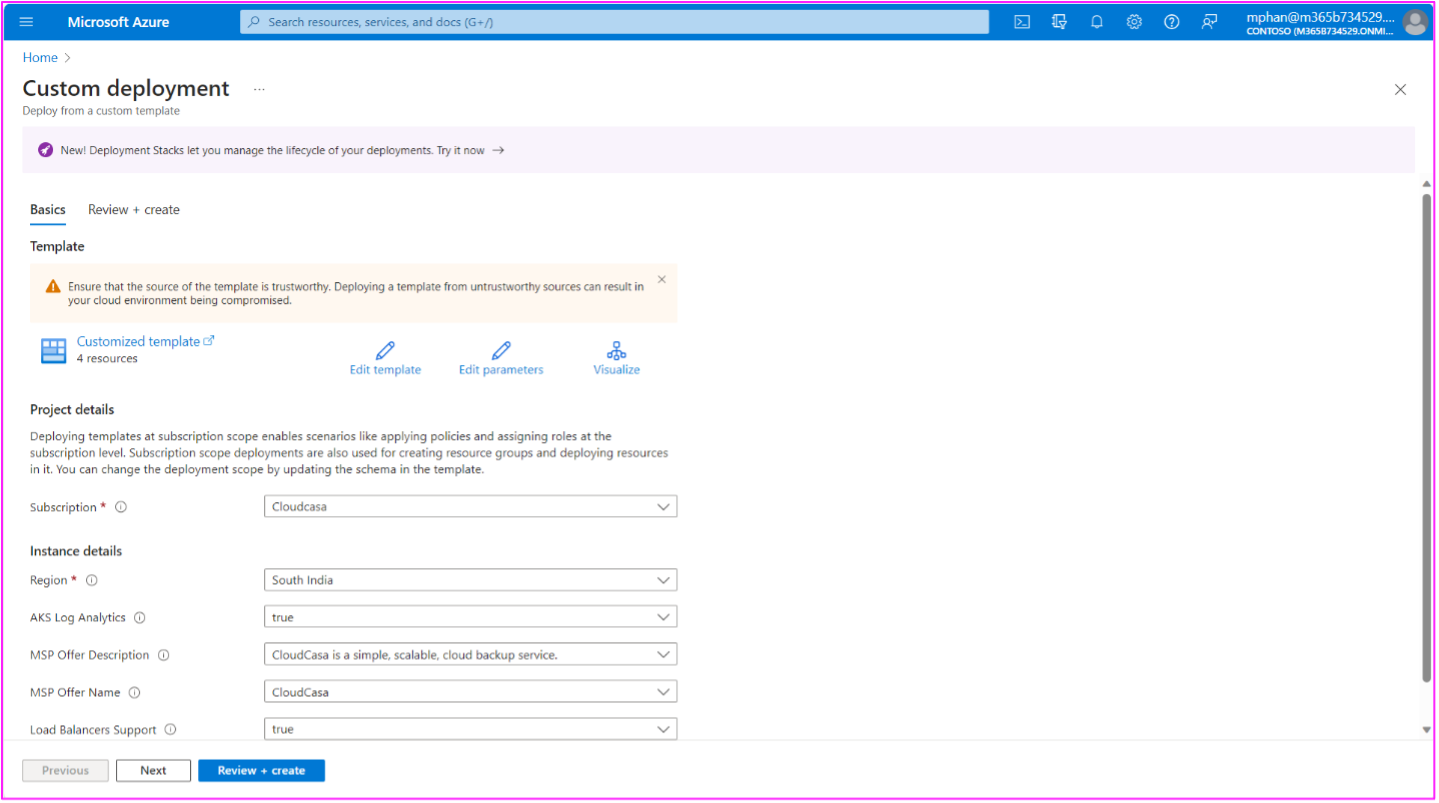Click the customized template grid icon
Screen dimensions: 1439x803
pos(52,350)
